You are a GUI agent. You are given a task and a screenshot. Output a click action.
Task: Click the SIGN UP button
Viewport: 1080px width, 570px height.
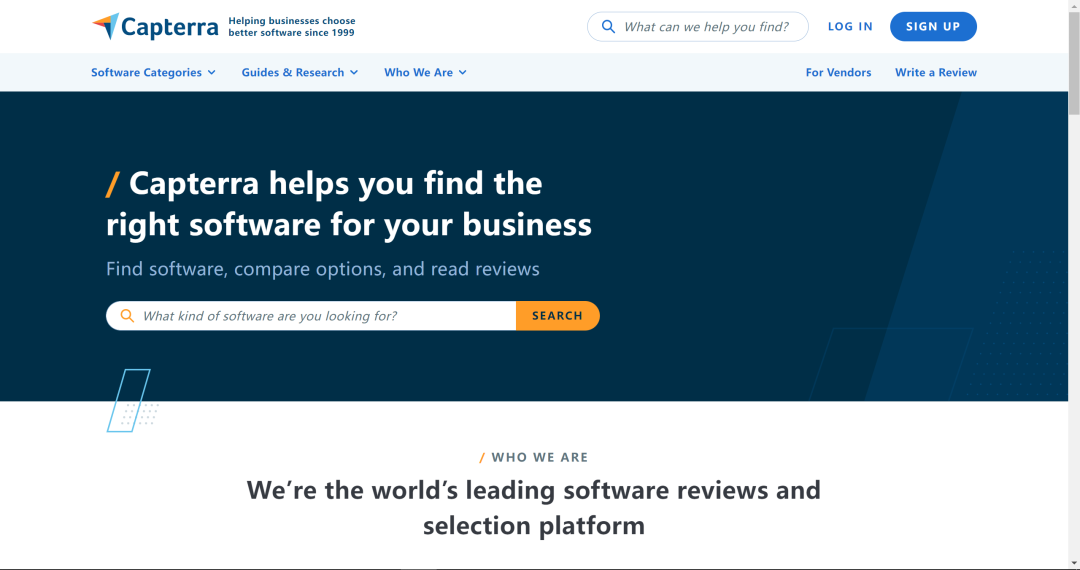(933, 27)
